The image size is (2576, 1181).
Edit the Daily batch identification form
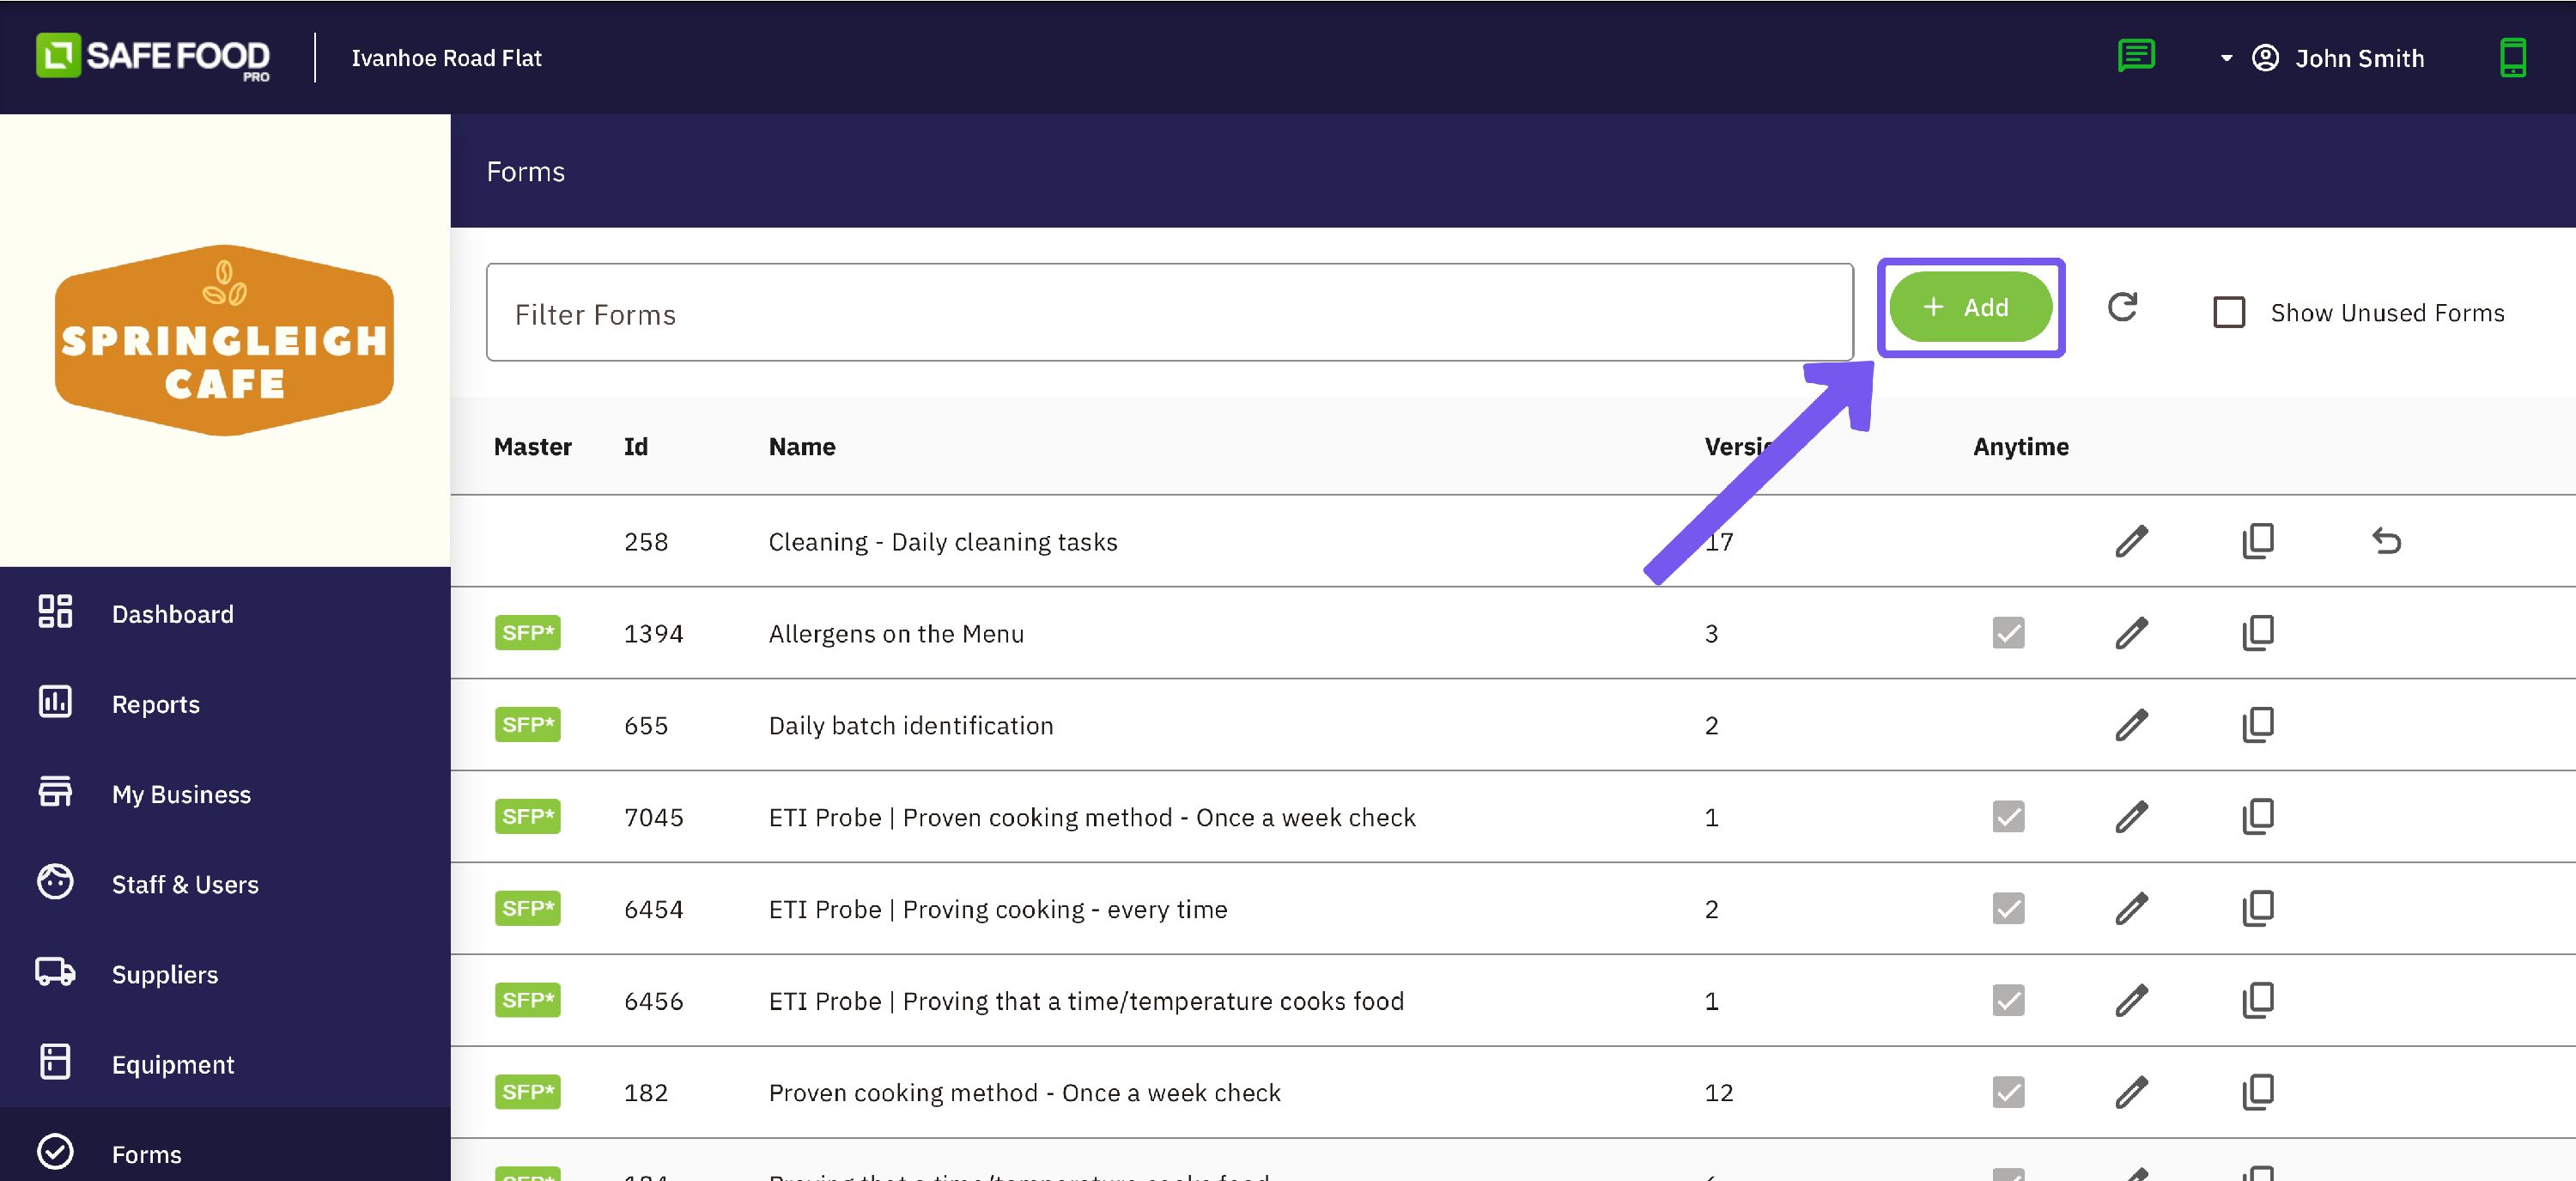[x=2131, y=725]
